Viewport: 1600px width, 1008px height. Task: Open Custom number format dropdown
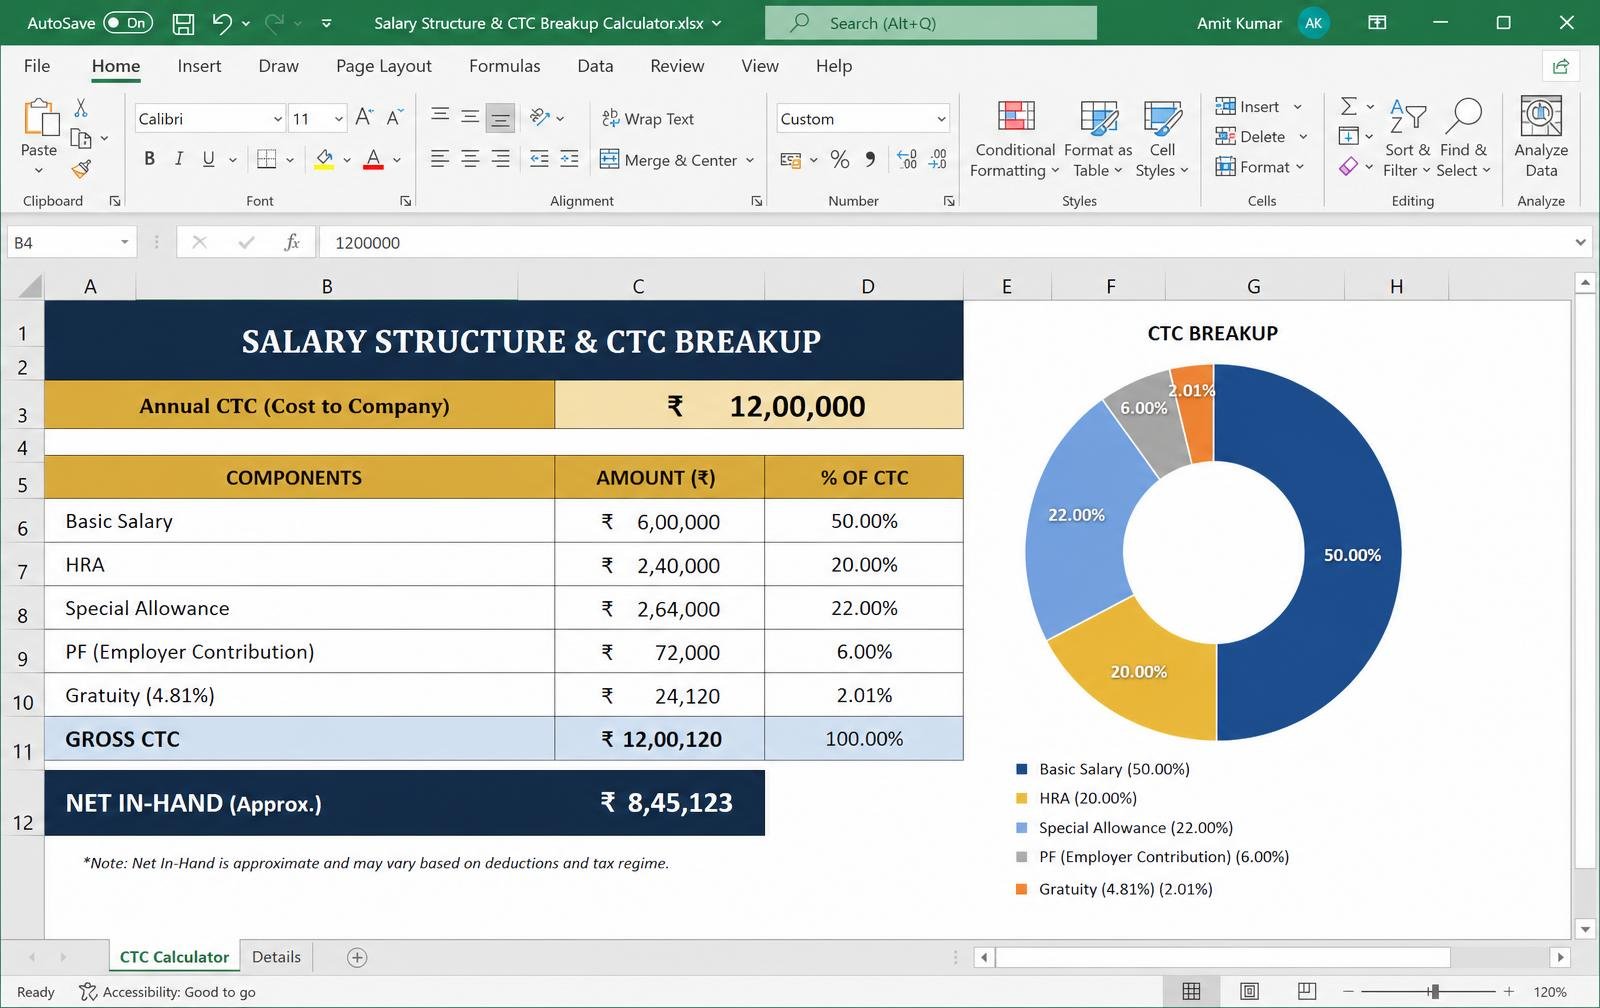[941, 119]
